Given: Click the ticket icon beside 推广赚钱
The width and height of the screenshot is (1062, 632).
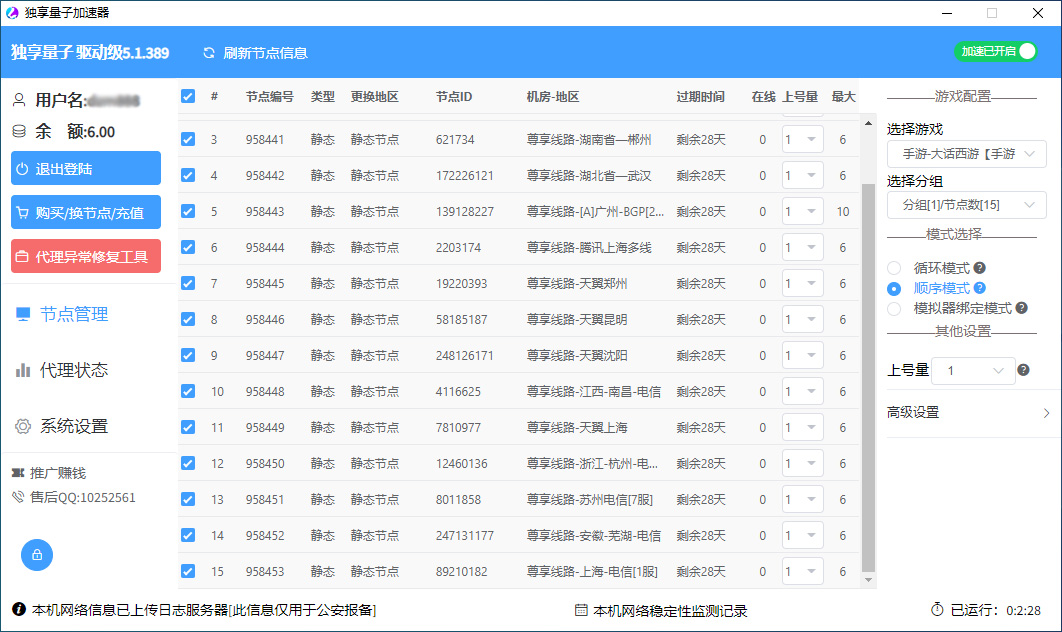Looking at the screenshot, I should coord(18,473).
